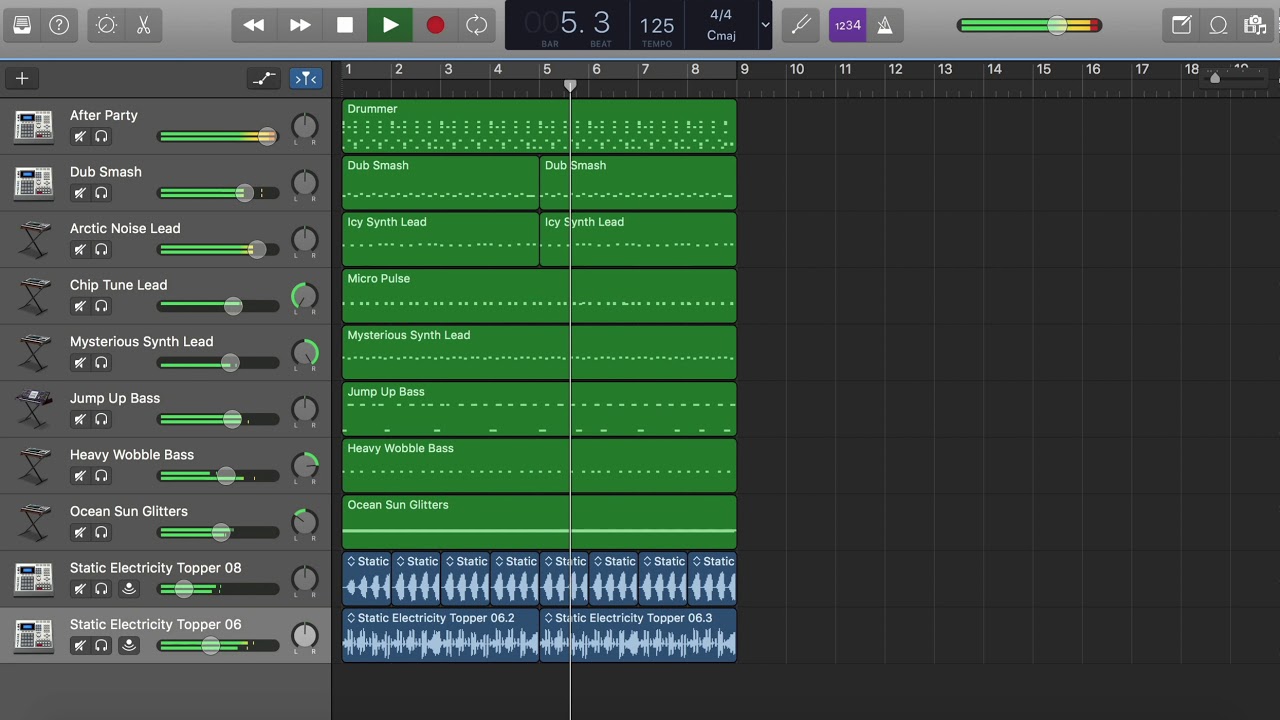The height and width of the screenshot is (720, 1280).
Task: Select the second Icy Synth Lead region
Action: (638, 239)
